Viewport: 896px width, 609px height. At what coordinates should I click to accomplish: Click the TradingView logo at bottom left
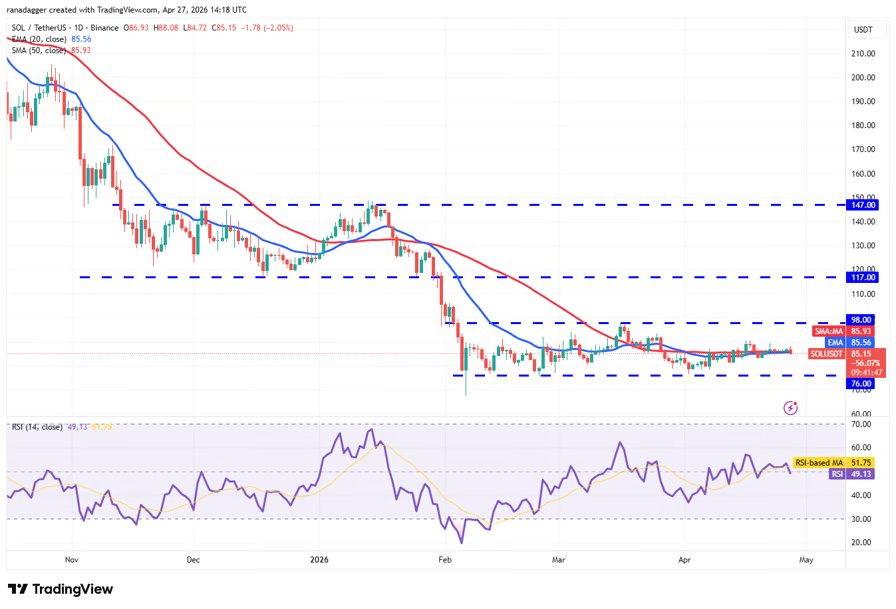pos(60,589)
